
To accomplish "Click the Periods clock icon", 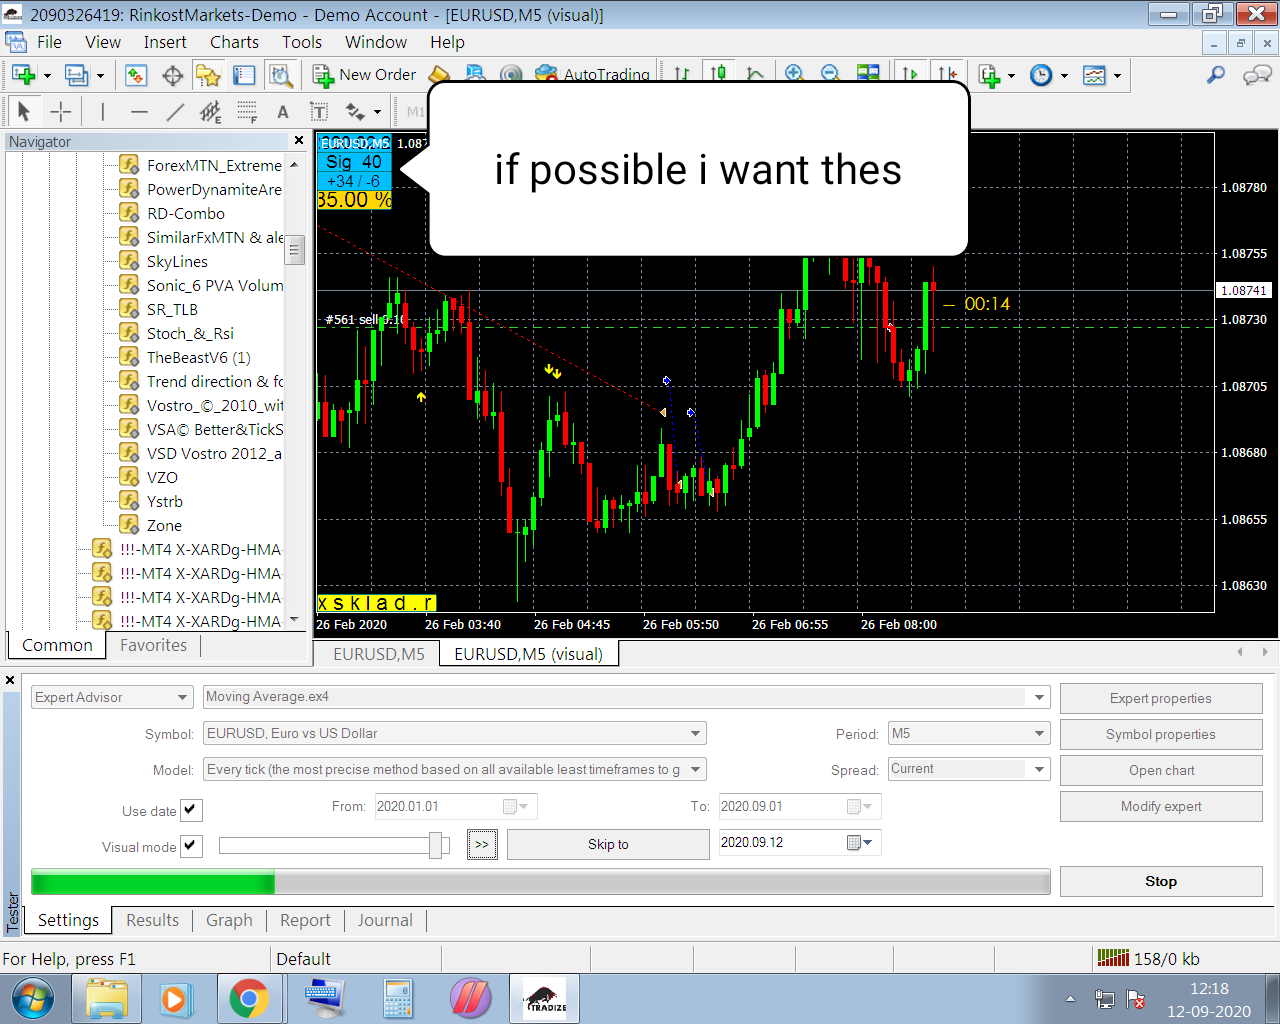I will pyautogui.click(x=1041, y=75).
